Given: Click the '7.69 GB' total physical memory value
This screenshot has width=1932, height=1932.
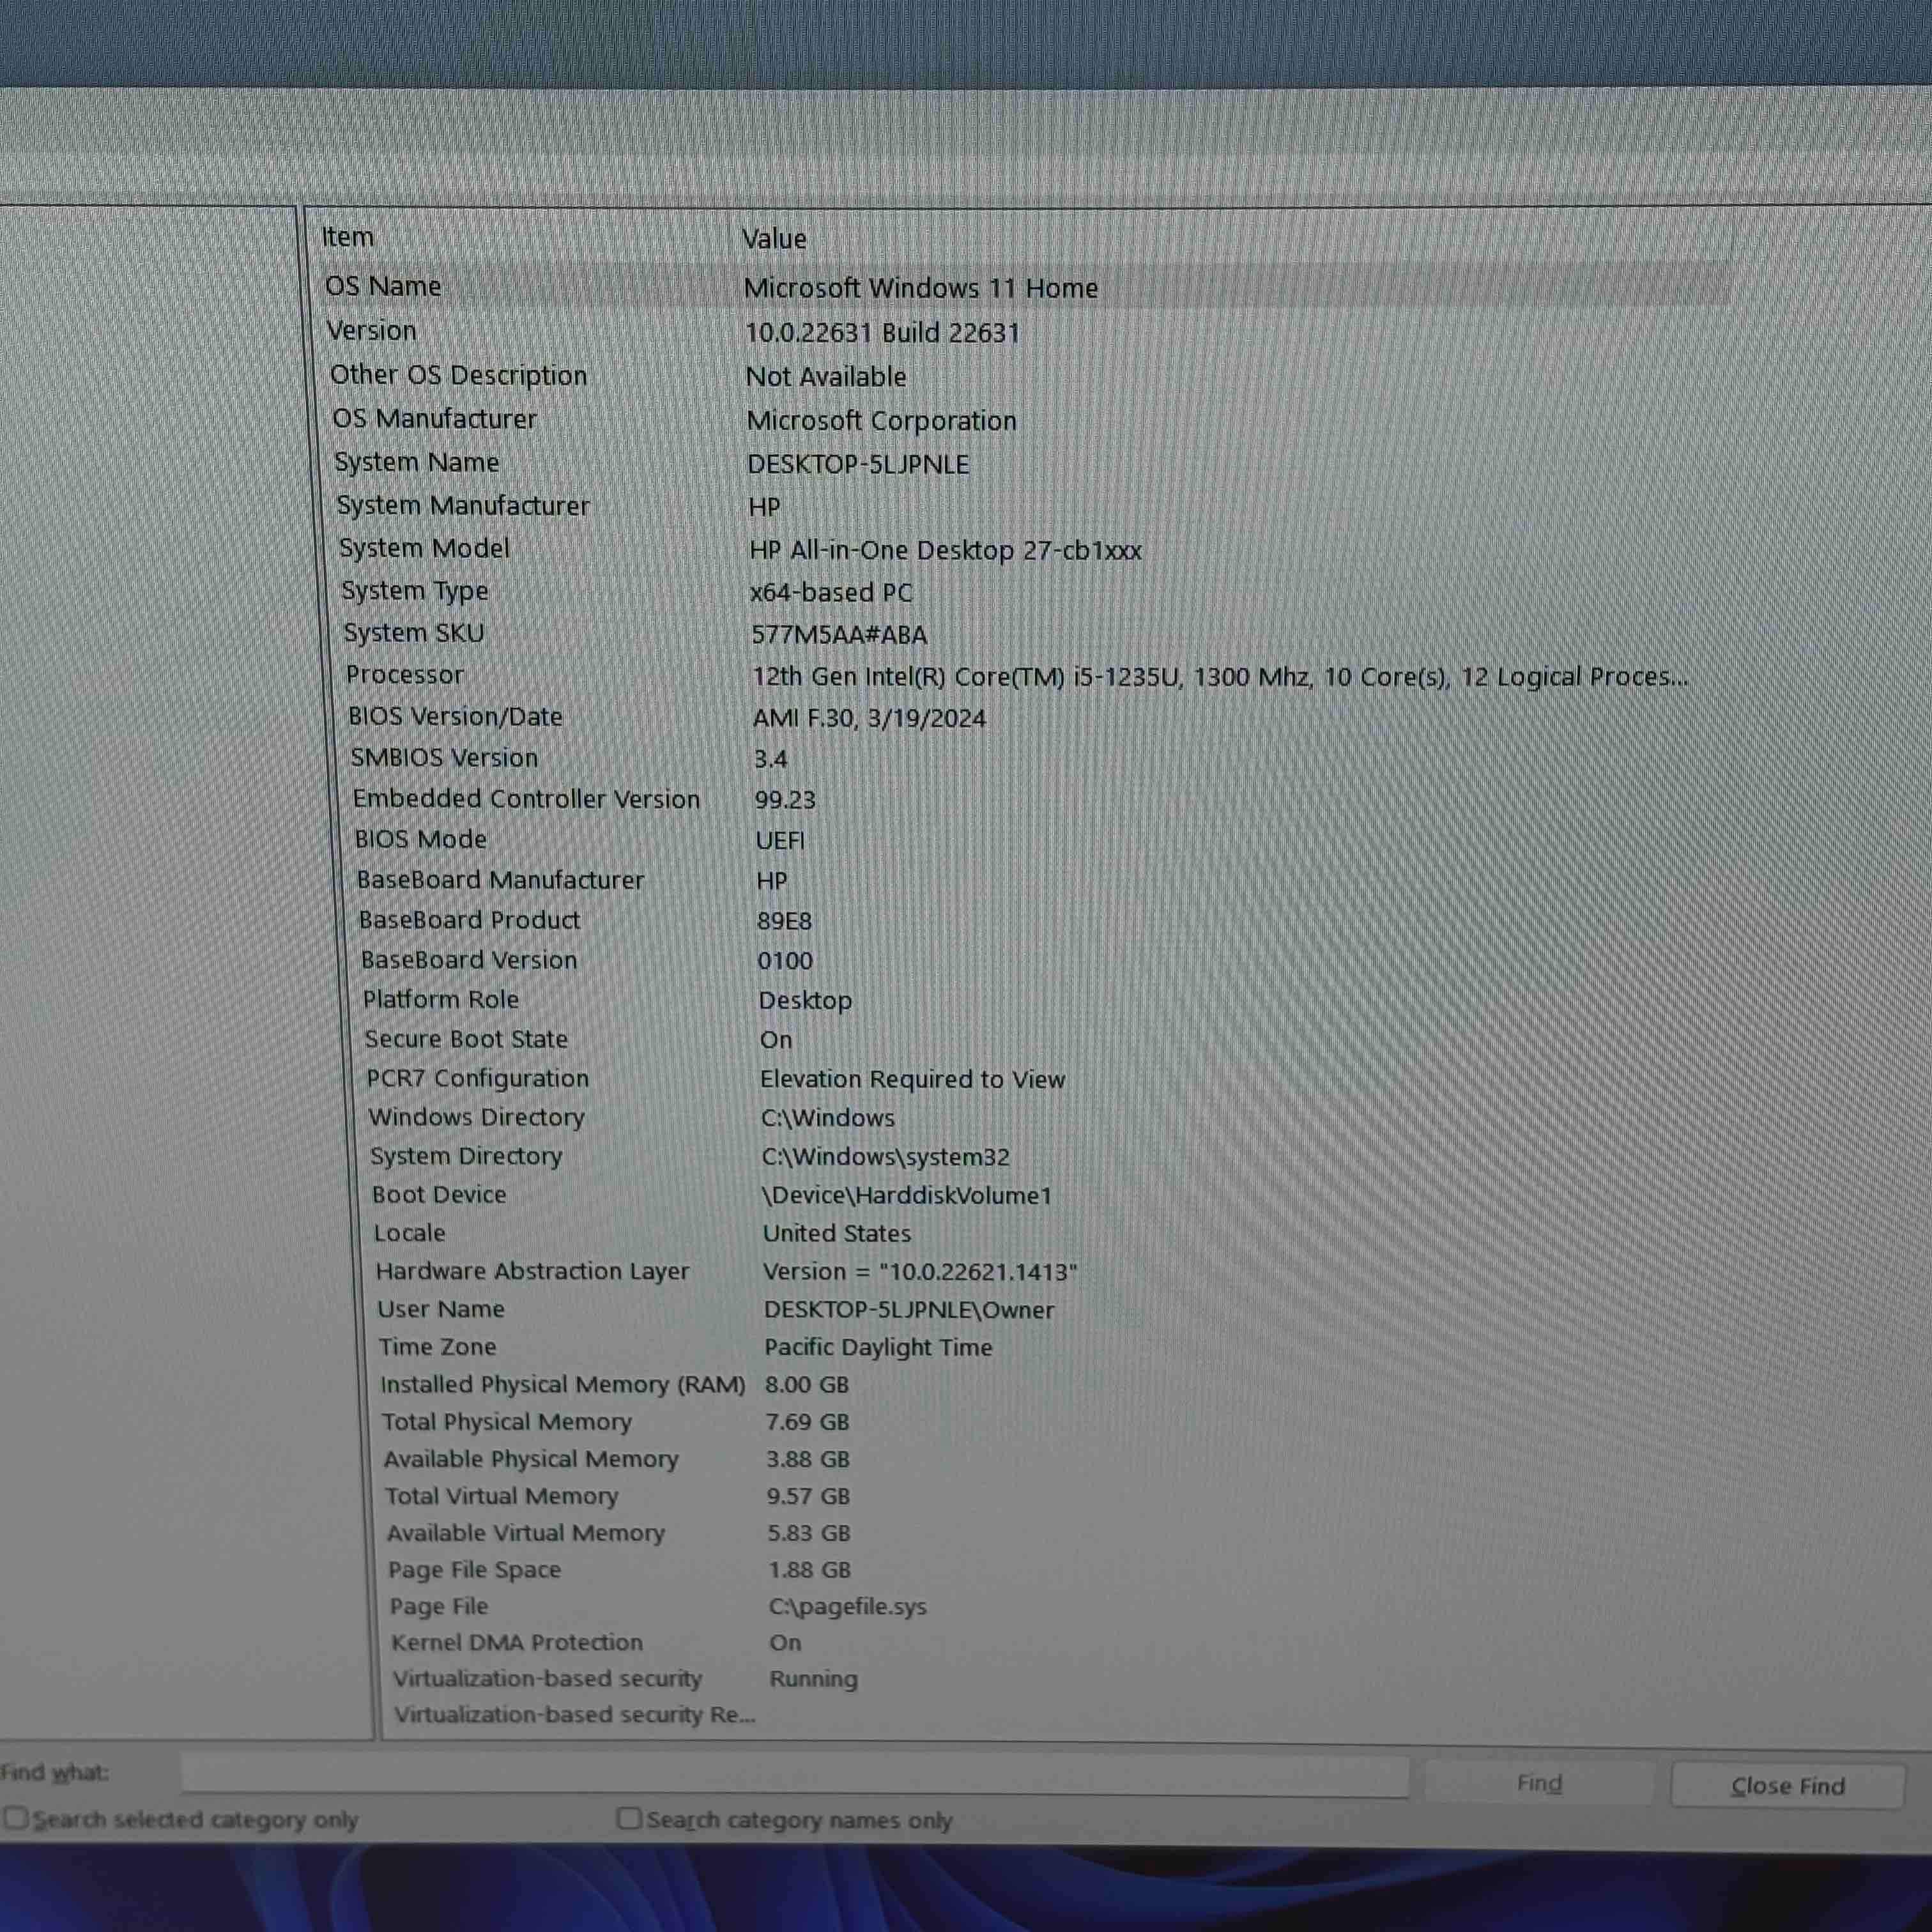Looking at the screenshot, I should tap(807, 1422).
